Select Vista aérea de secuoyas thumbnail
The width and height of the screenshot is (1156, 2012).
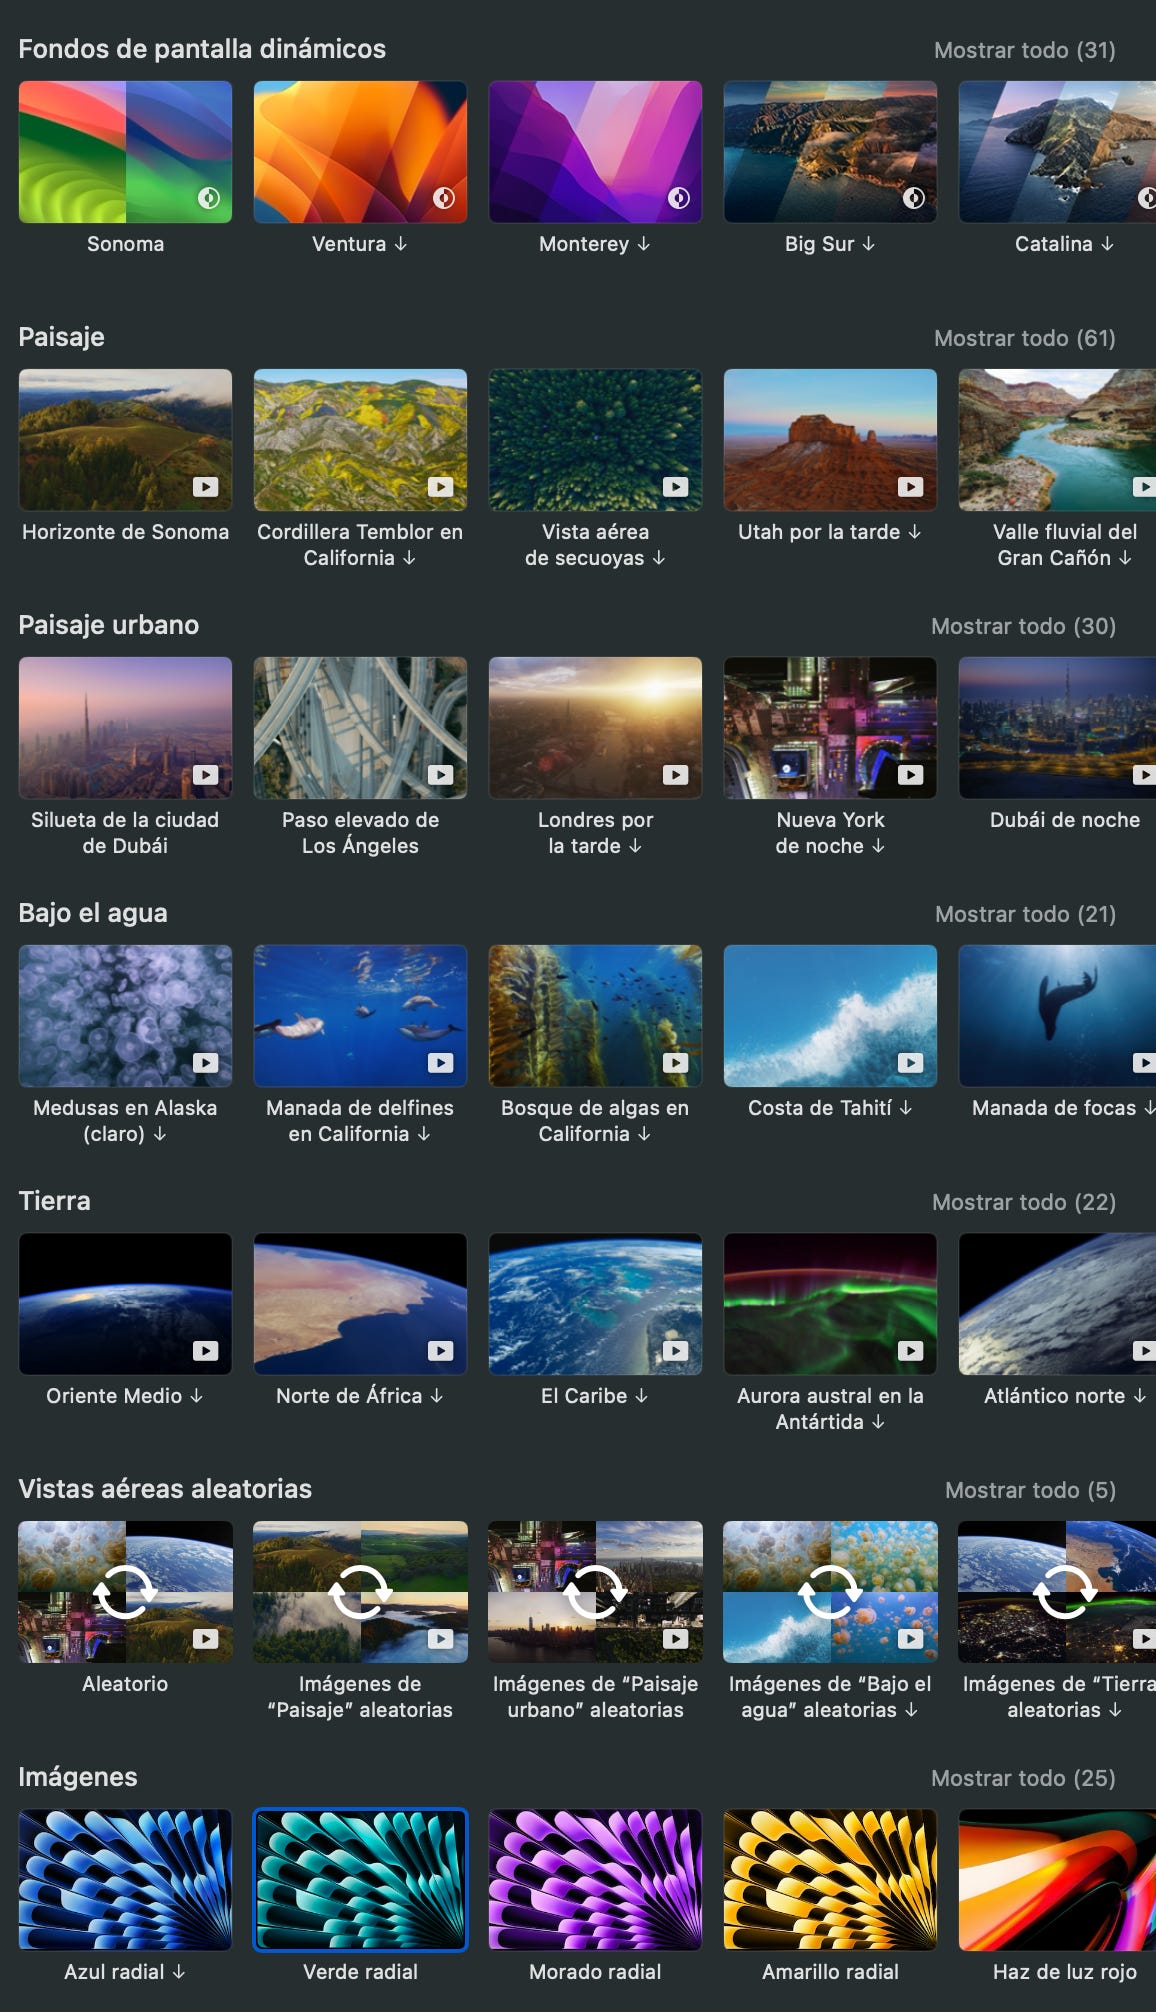tap(595, 440)
